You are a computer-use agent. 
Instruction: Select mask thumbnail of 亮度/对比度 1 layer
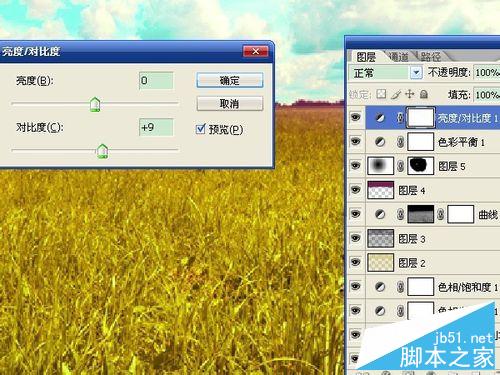click(x=421, y=117)
